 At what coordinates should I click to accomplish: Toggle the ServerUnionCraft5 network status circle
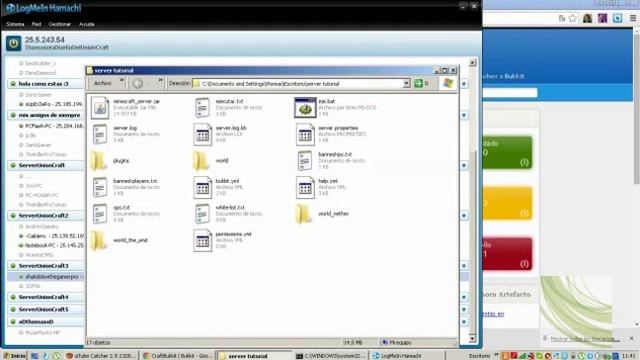pyautogui.click(x=13, y=309)
